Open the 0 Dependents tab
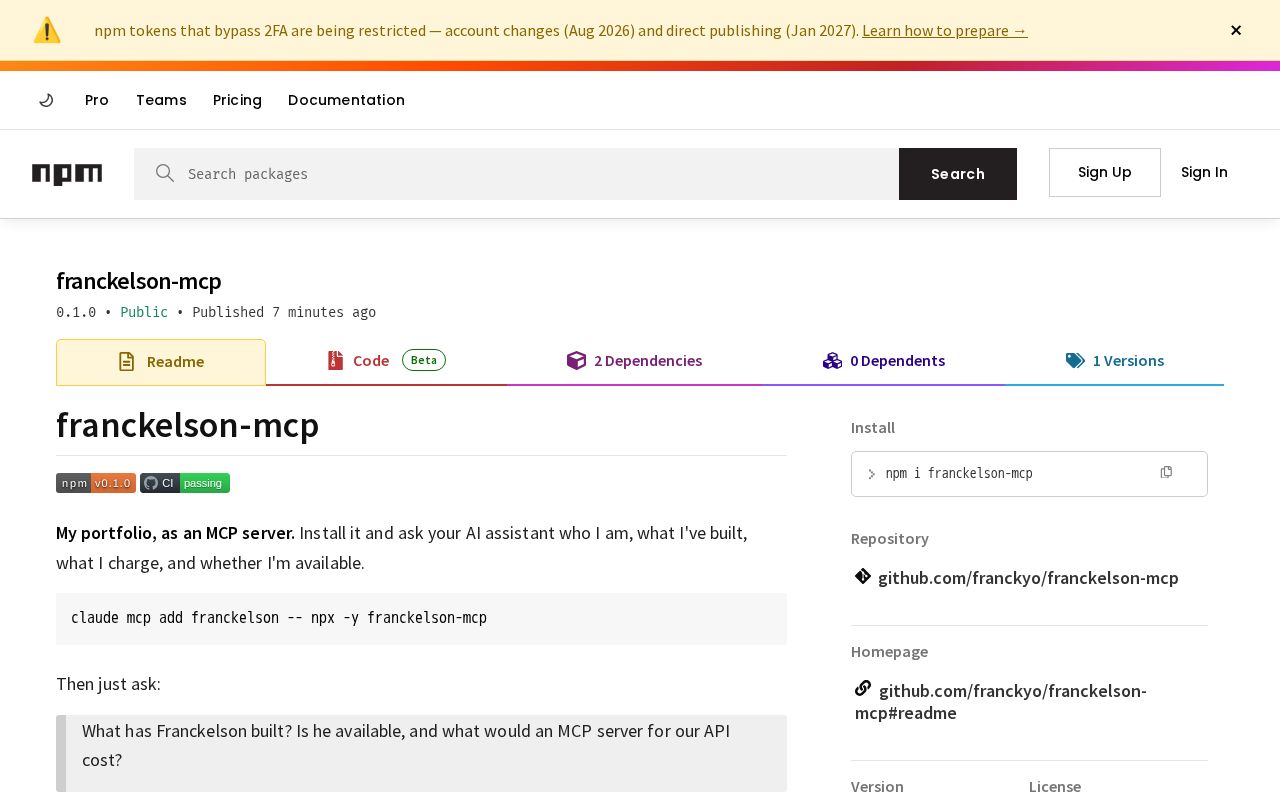Screen dimensions: 1280x800 [x=884, y=361]
